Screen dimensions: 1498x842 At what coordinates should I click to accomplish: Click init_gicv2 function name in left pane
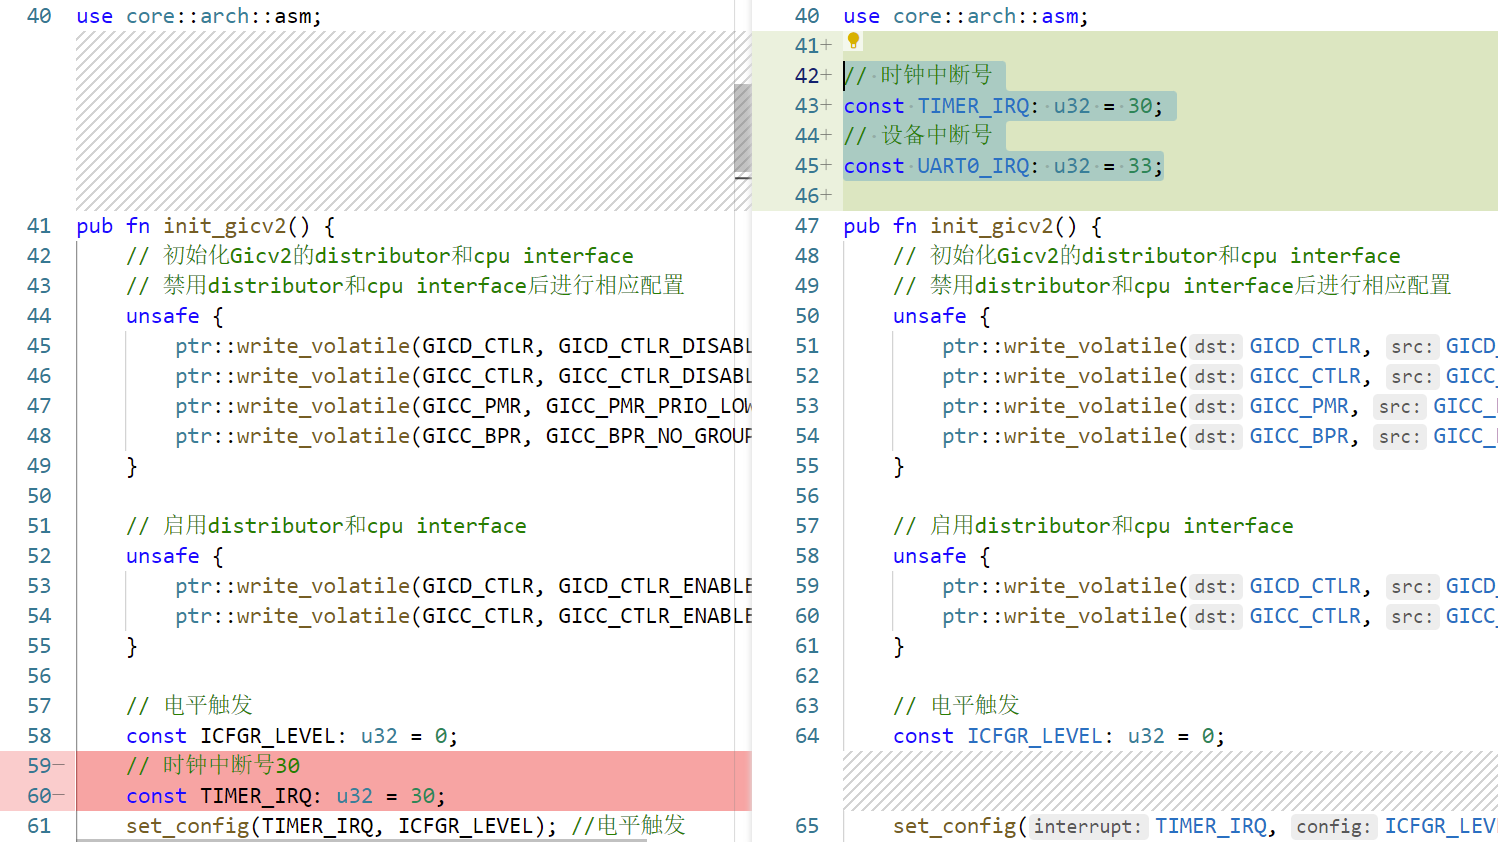pos(225,226)
